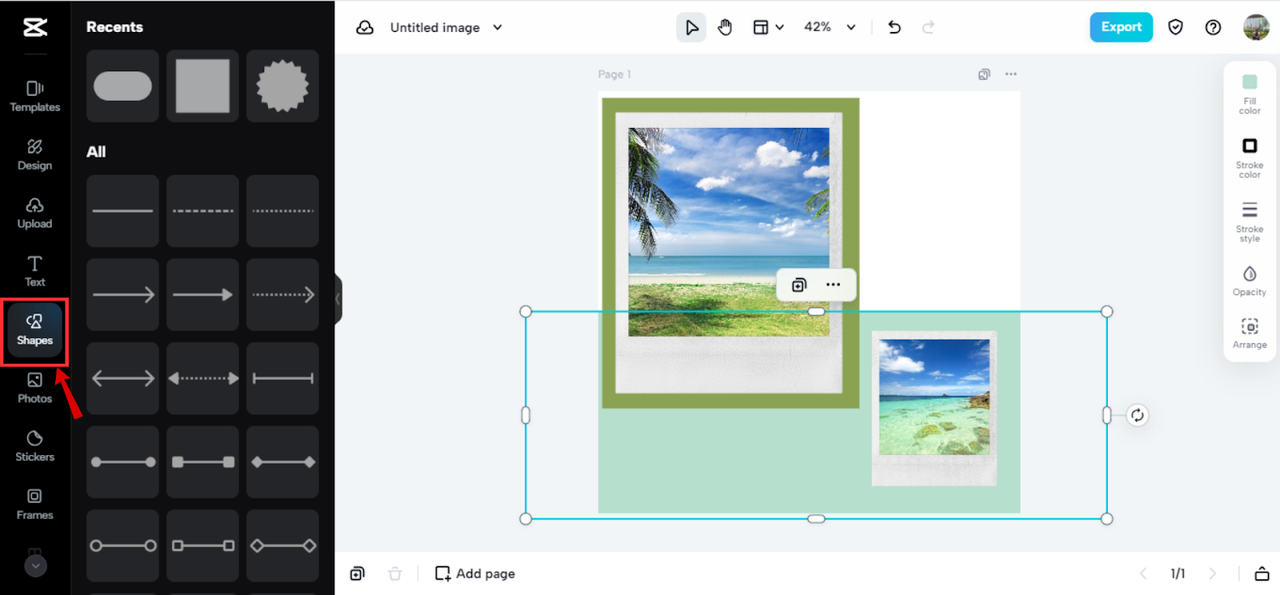Open the Opacity control

tap(1249, 281)
